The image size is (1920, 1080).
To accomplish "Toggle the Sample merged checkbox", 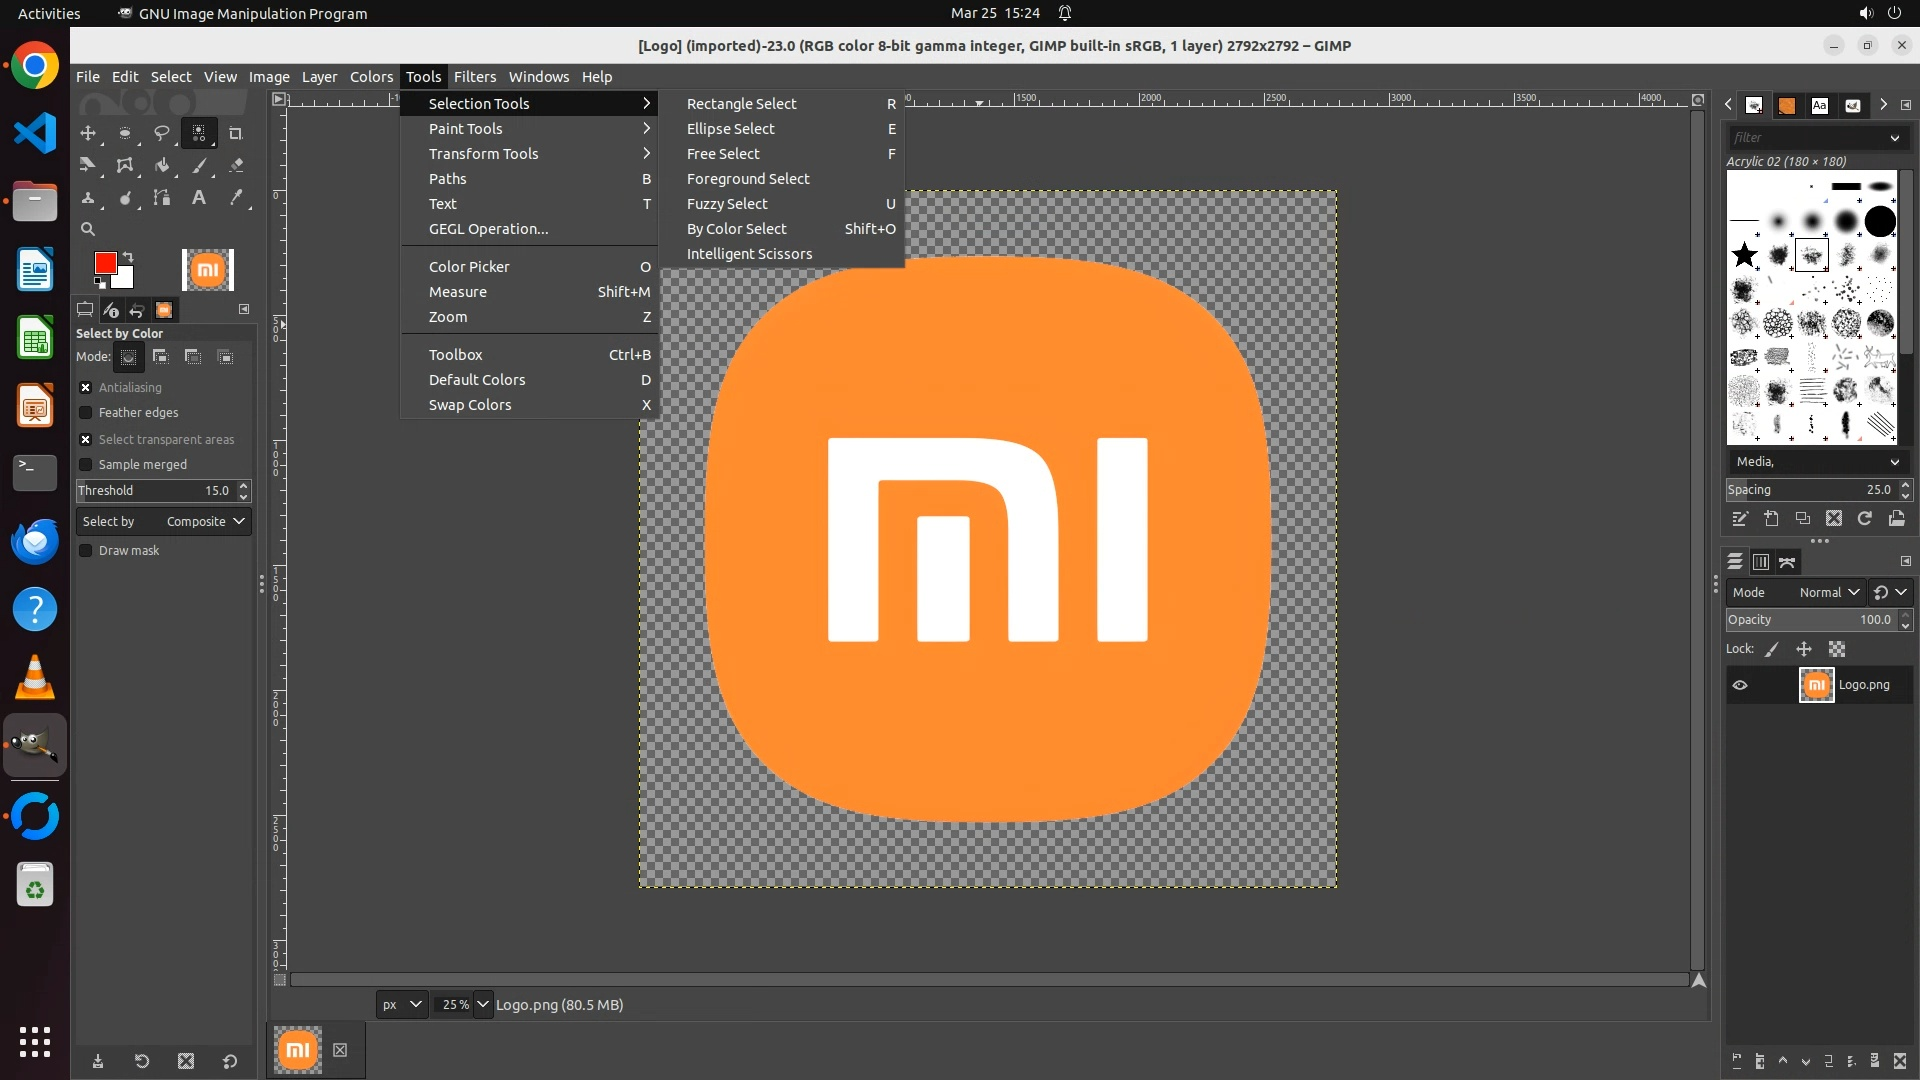I will 86,465.
